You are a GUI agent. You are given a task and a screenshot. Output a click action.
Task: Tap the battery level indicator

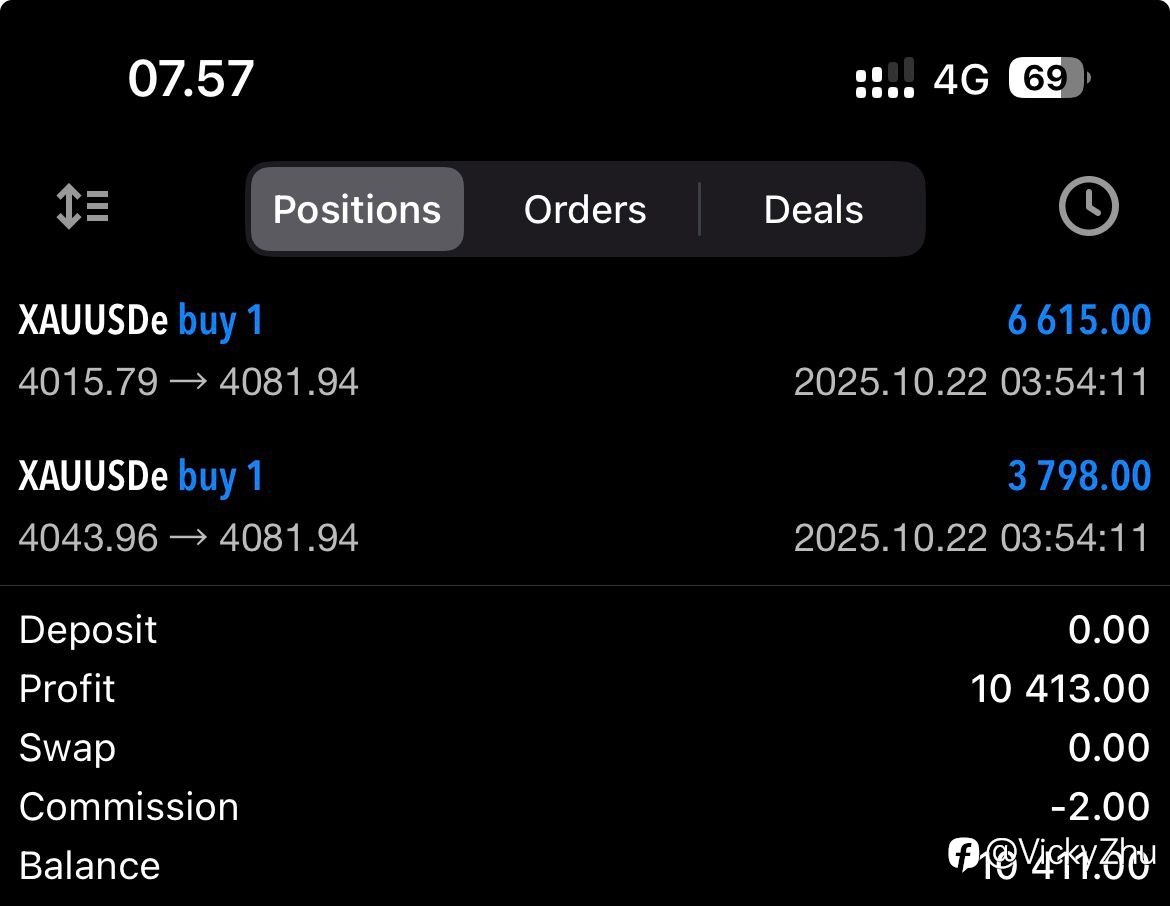pyautogui.click(x=1048, y=78)
